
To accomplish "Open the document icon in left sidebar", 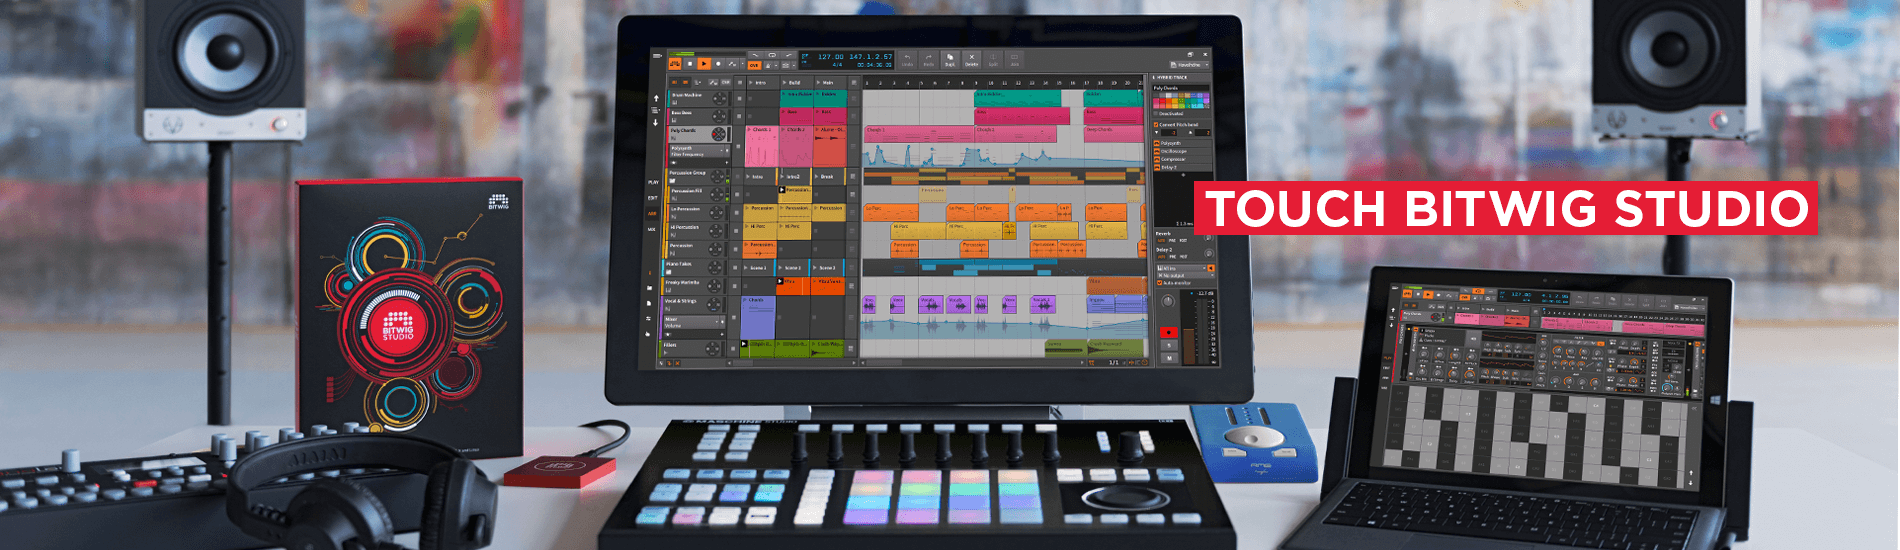I will (649, 303).
